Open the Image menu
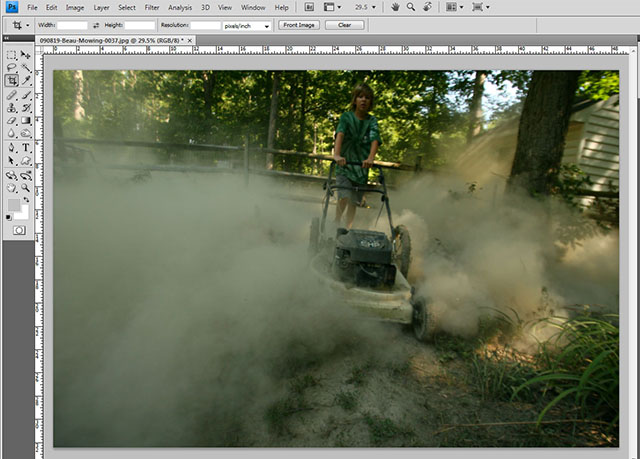 click(75, 7)
